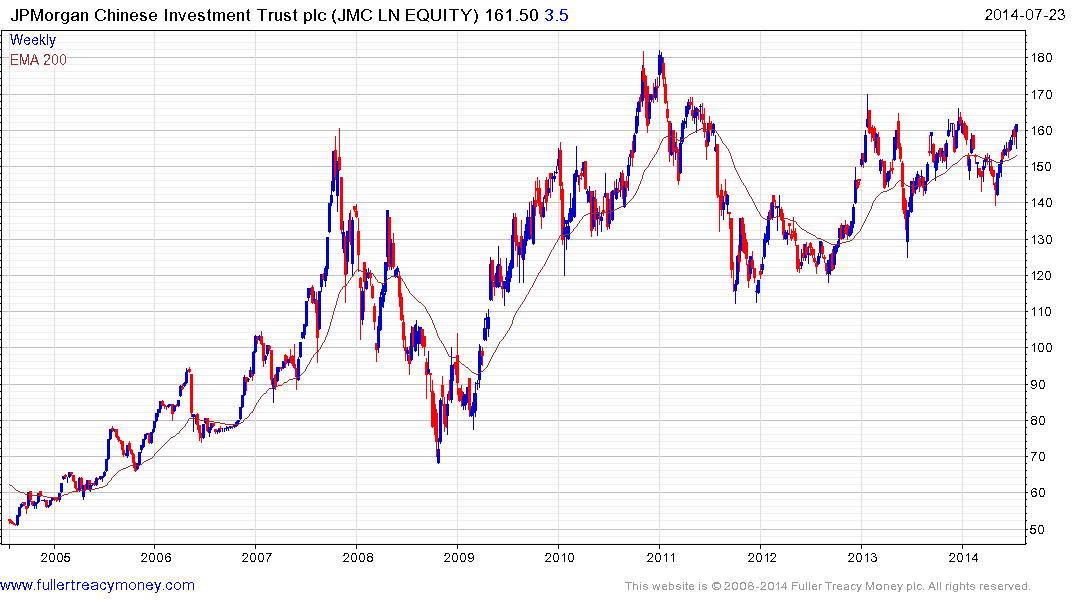1075x600 pixels.
Task: Click the 140 price axis label
Action: 1041,203
